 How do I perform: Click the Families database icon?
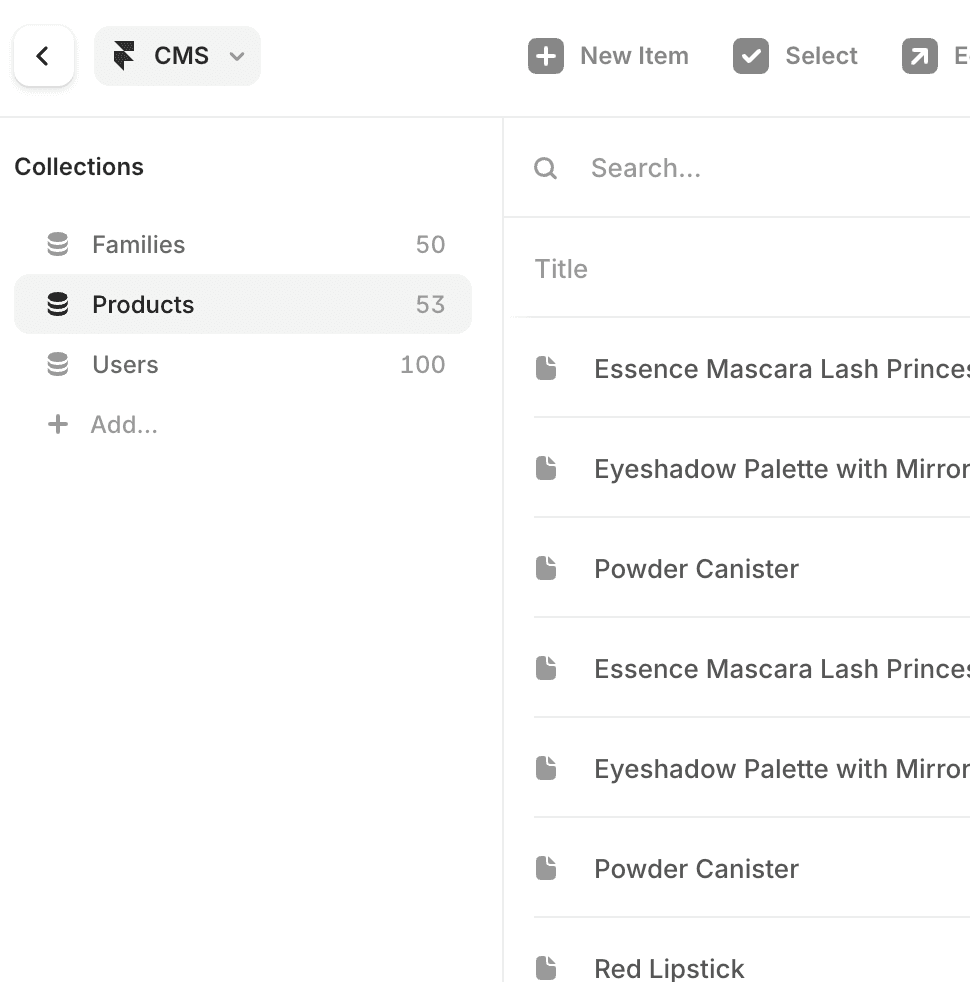[58, 245]
